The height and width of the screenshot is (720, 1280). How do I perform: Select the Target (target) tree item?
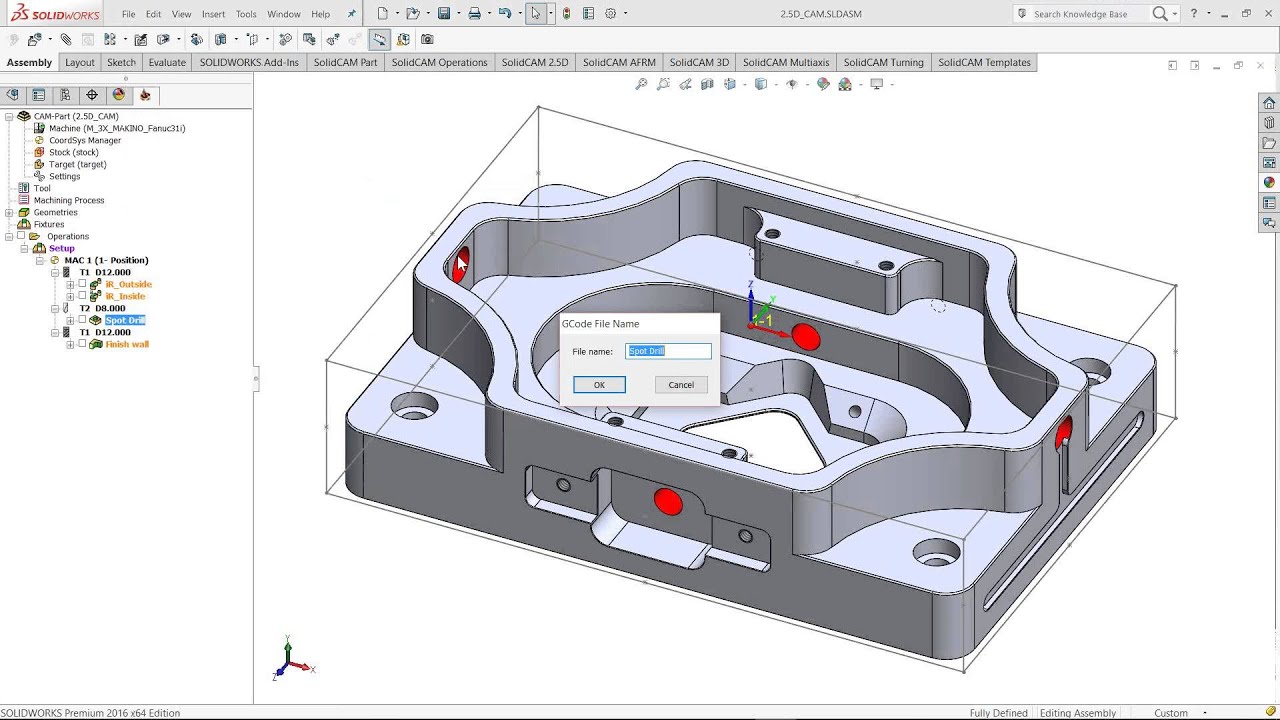click(77, 164)
